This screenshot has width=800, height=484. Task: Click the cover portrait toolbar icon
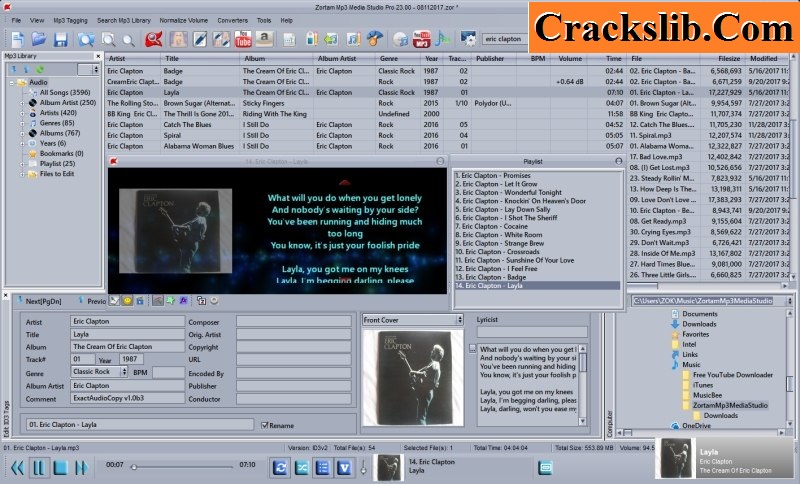(178, 39)
